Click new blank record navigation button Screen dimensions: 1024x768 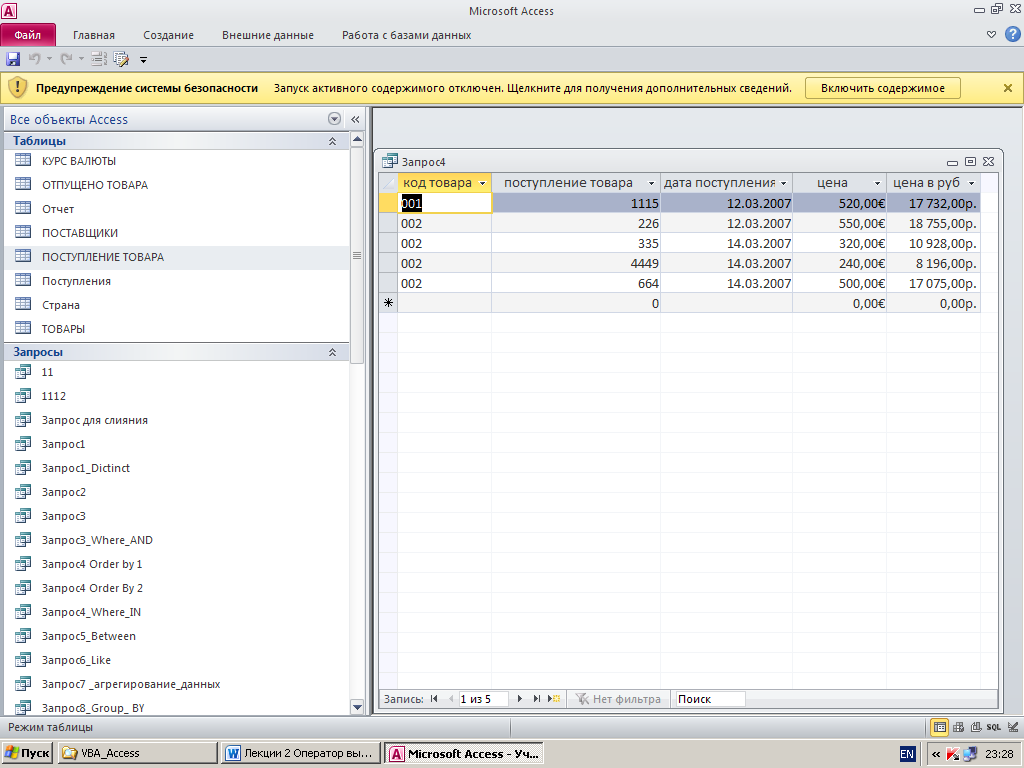554,699
